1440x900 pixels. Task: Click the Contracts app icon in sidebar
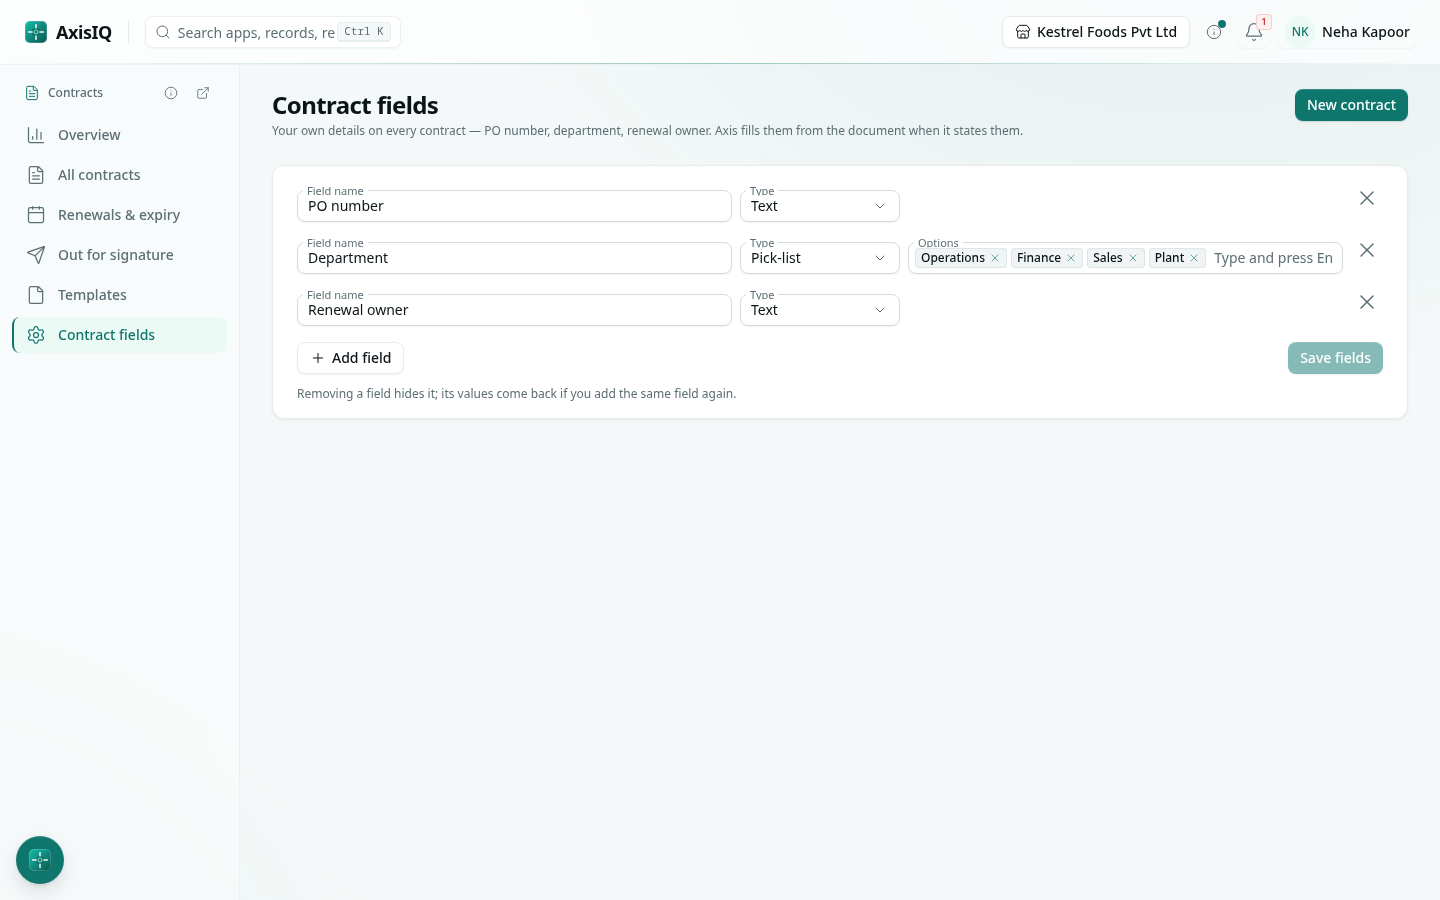click(32, 93)
